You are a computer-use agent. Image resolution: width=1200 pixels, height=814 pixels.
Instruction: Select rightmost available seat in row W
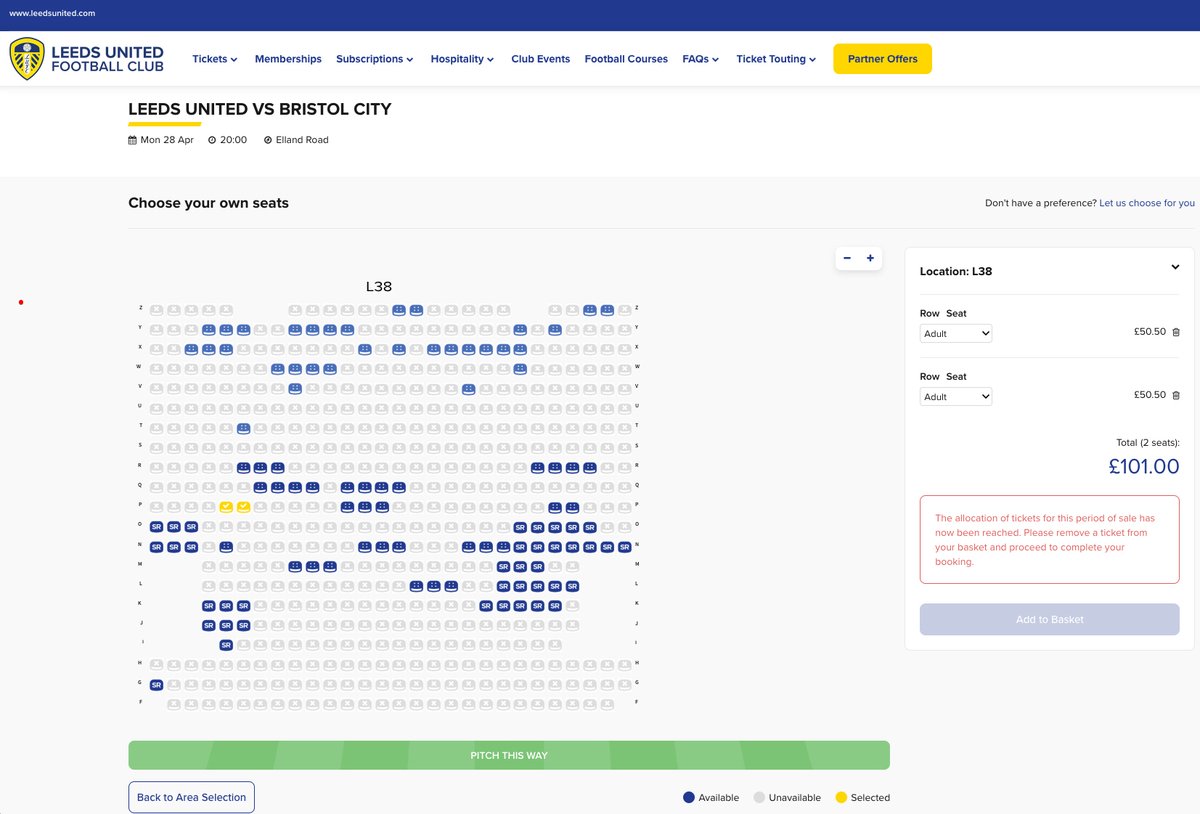click(520, 369)
